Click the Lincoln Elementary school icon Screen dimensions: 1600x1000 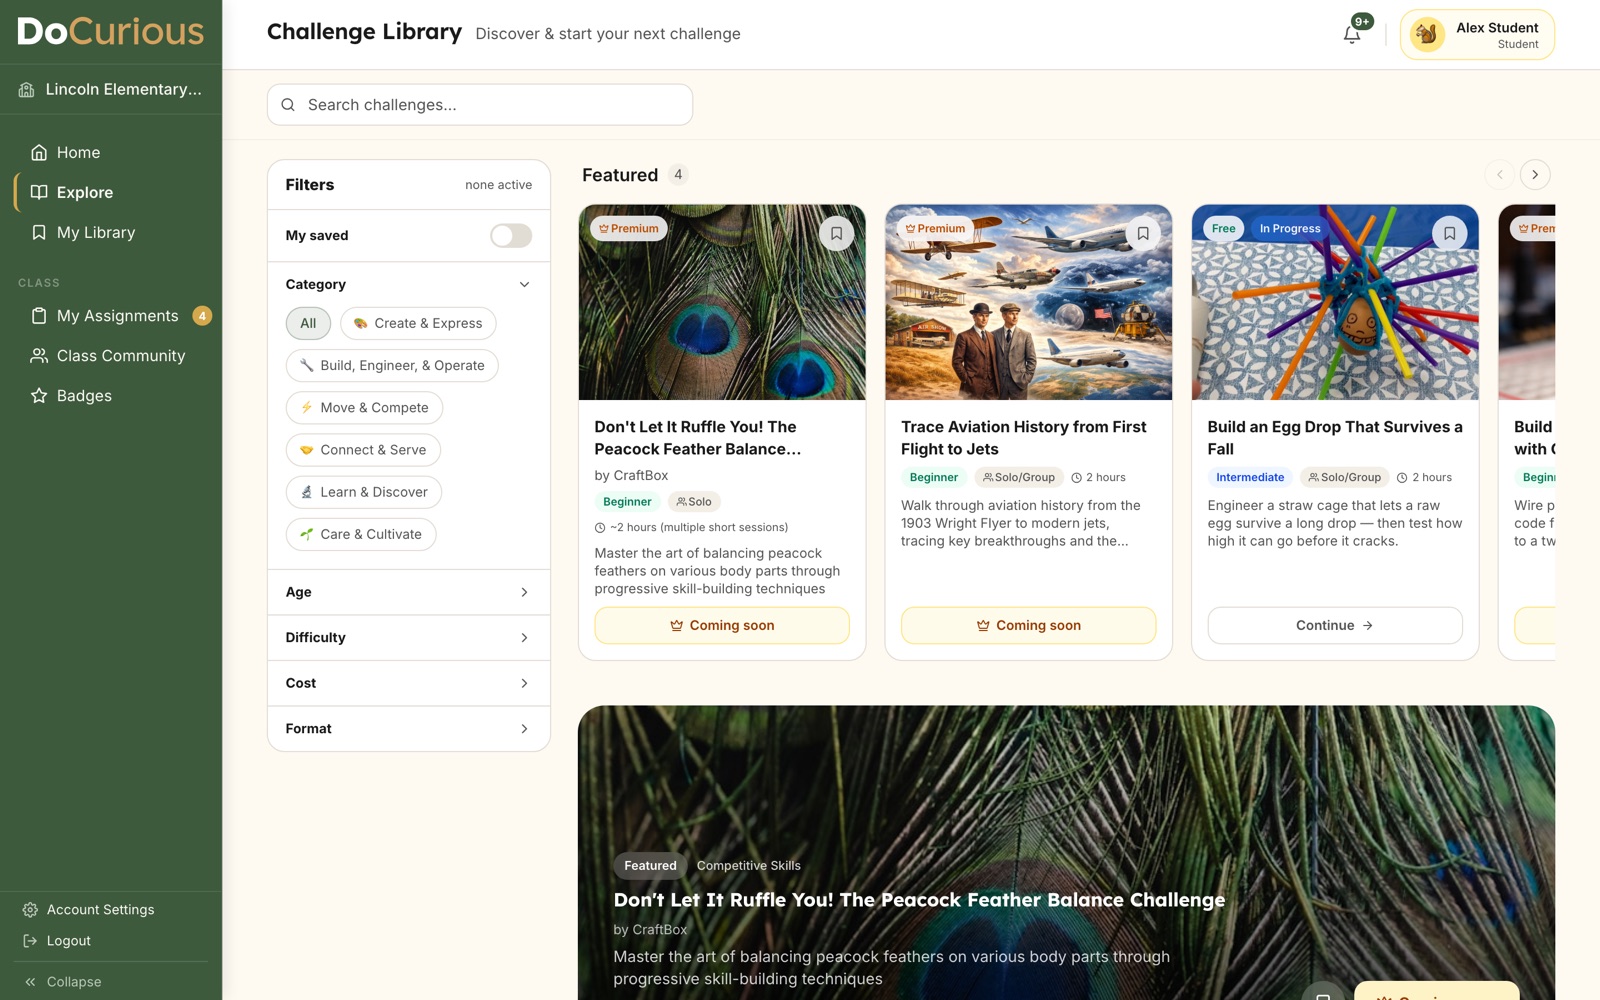coord(27,90)
